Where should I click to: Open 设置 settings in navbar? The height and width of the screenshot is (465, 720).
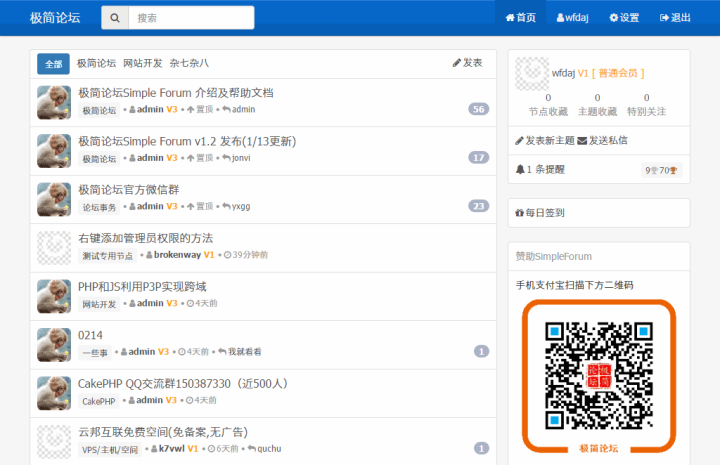click(x=624, y=18)
